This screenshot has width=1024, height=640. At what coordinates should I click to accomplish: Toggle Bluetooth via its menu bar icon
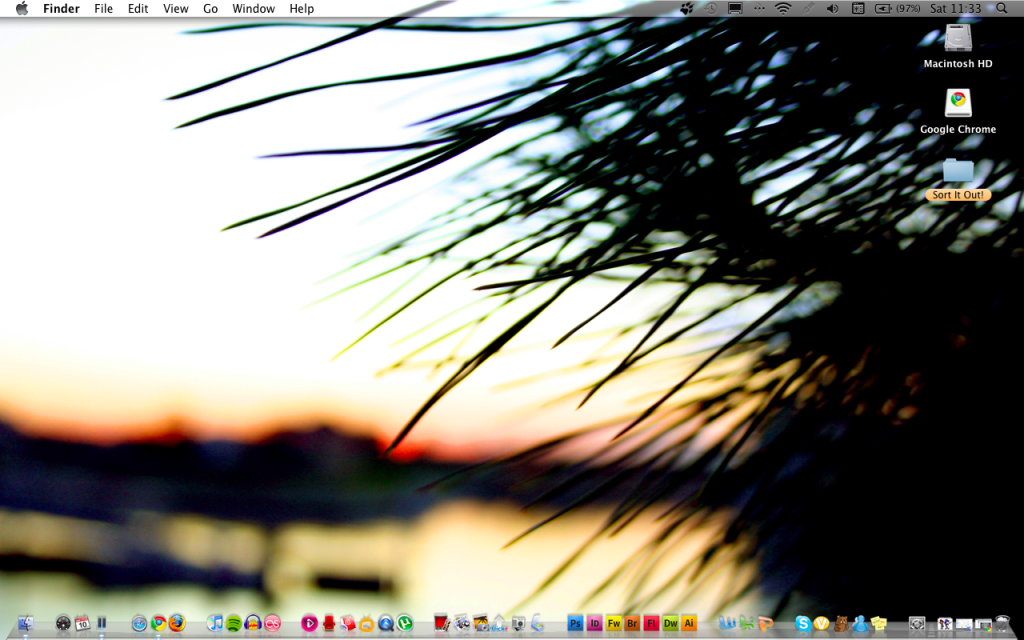coord(759,8)
